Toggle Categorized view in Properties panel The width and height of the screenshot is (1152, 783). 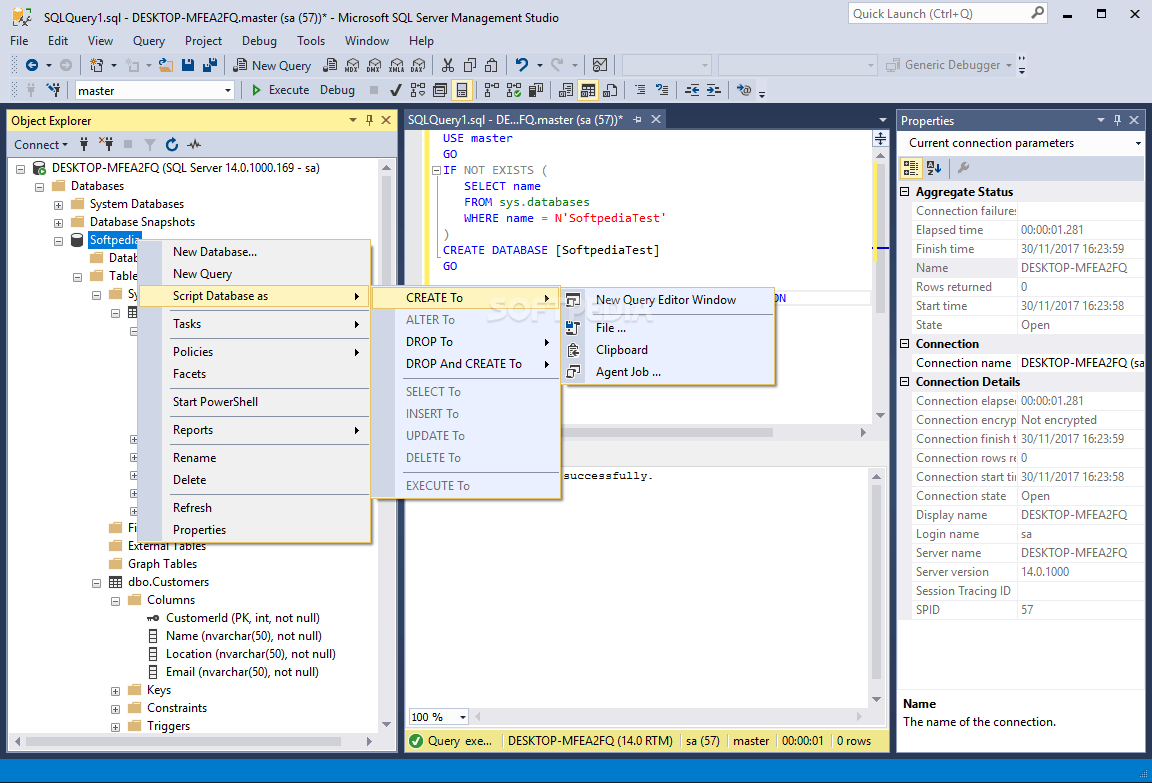coord(913,168)
